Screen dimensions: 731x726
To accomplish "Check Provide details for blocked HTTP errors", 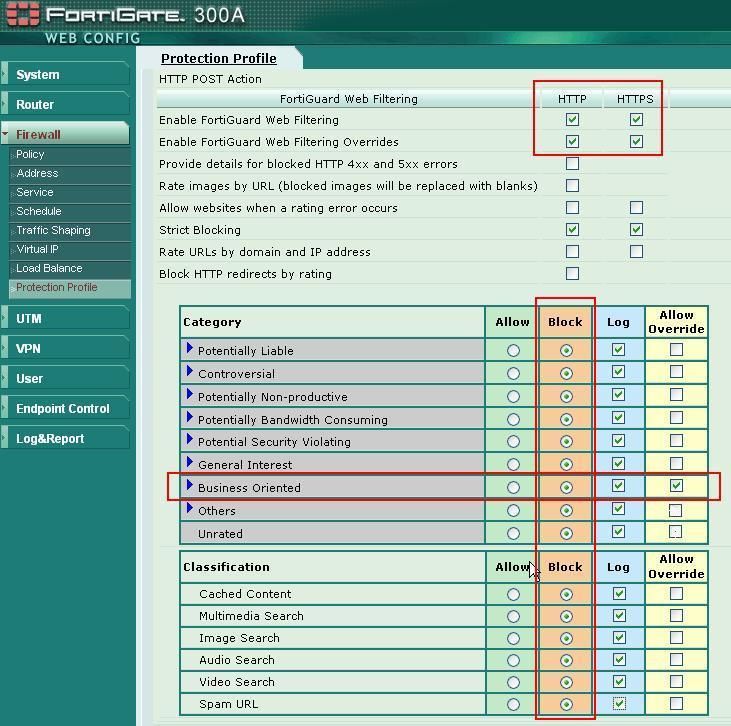I will coord(572,163).
